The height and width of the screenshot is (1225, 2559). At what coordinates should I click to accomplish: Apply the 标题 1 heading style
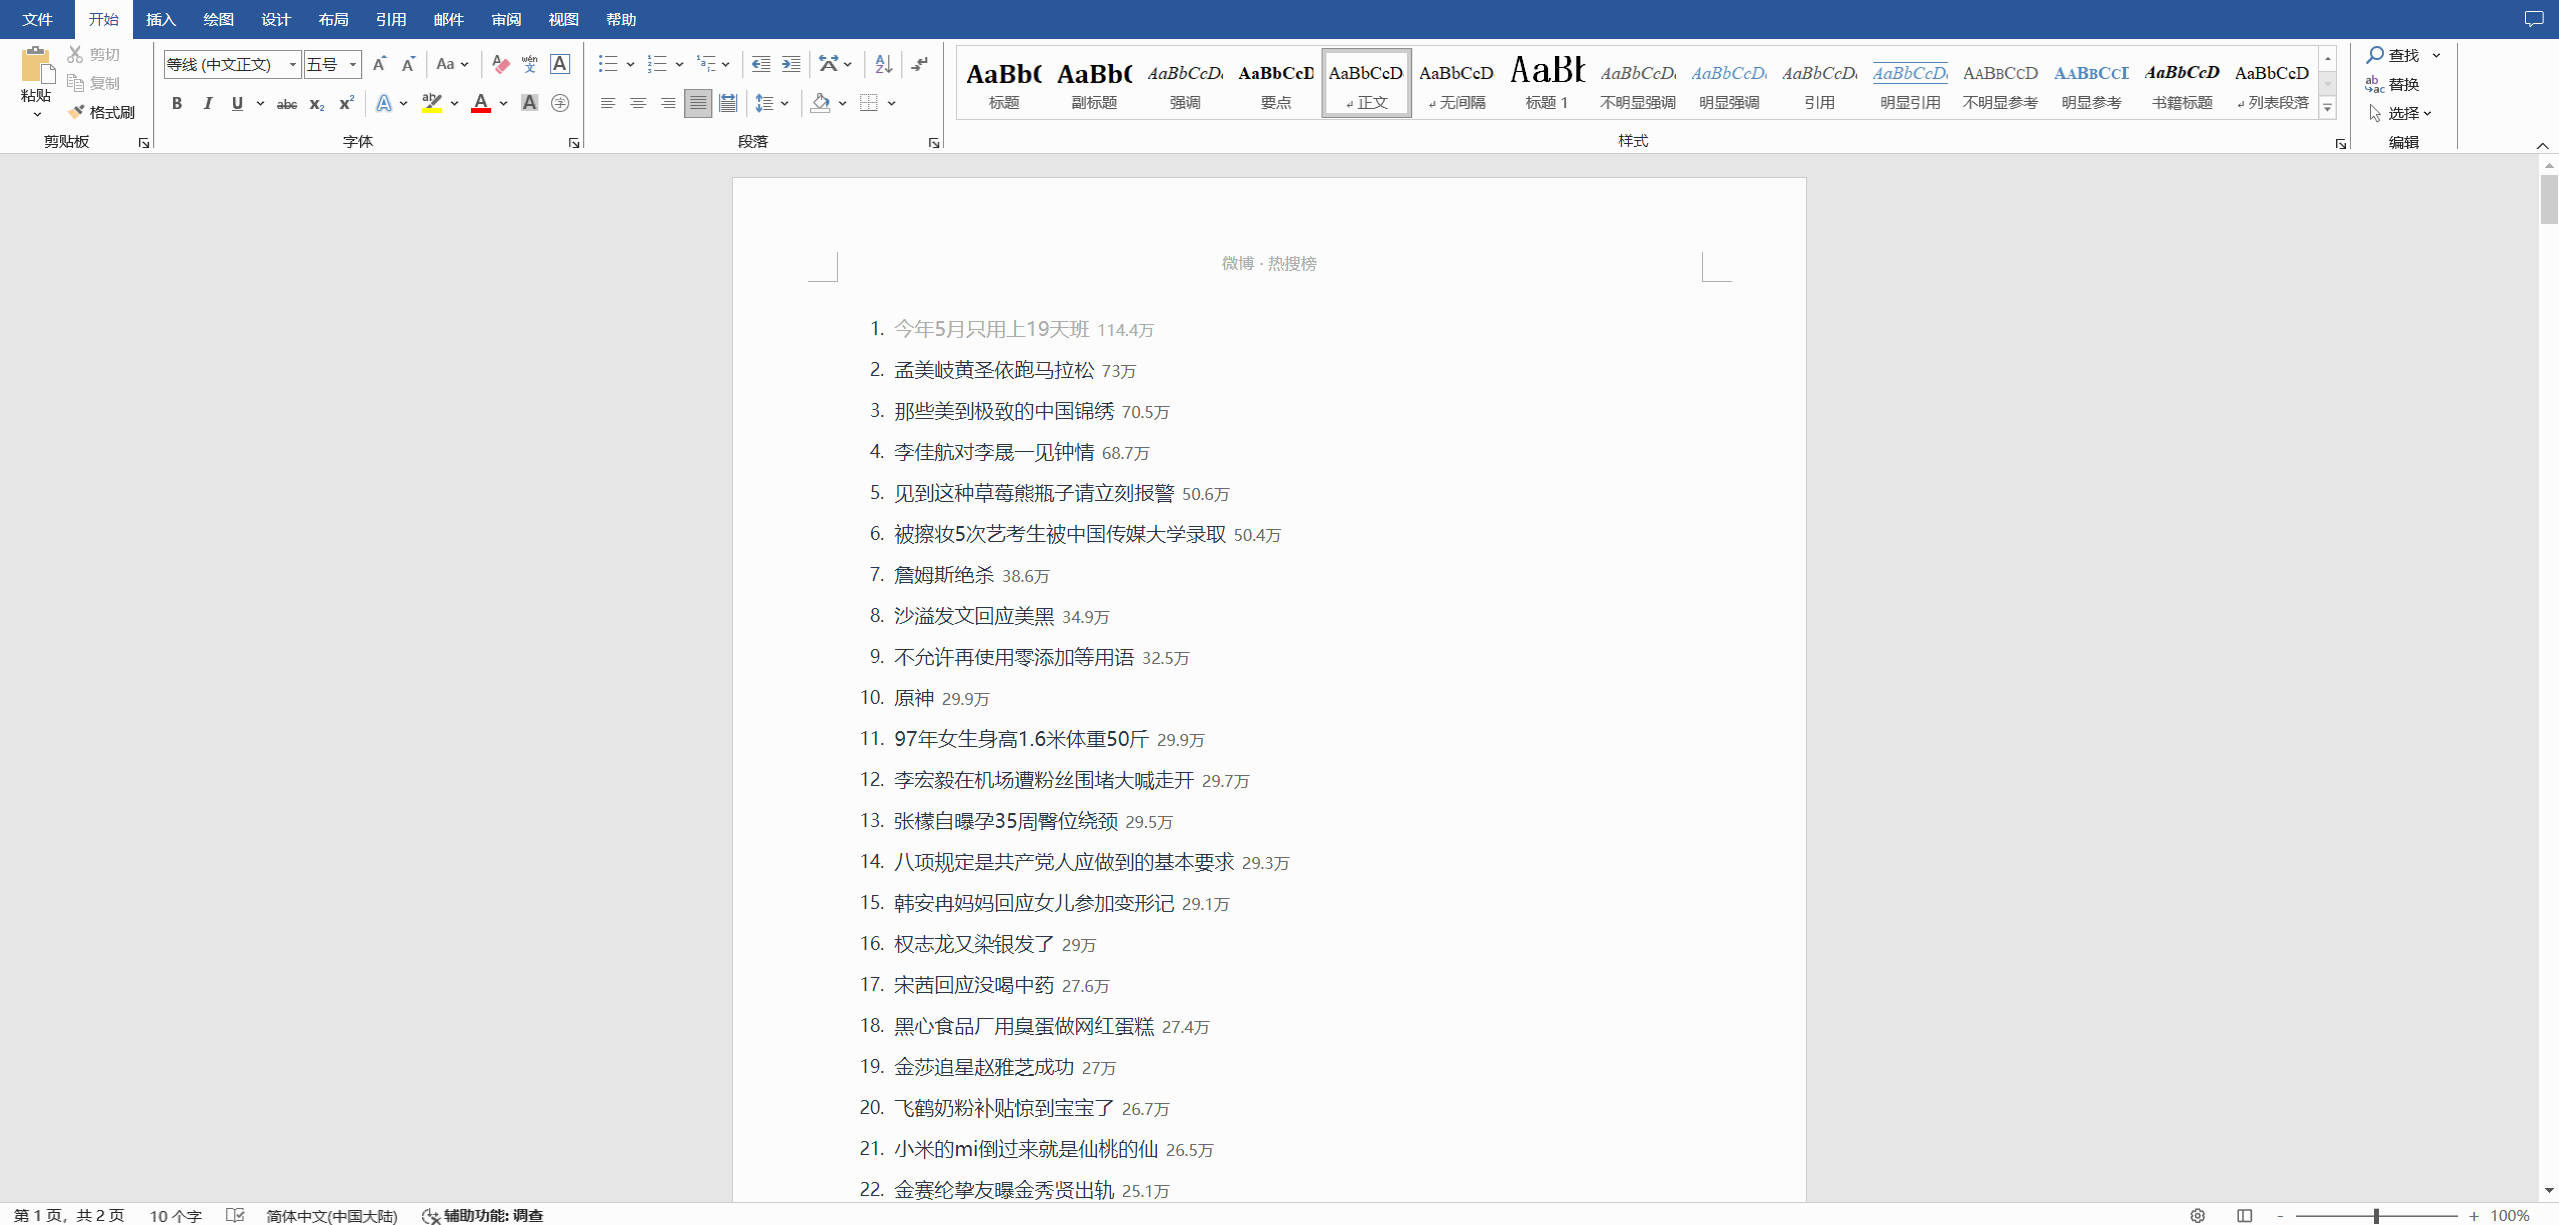(x=1546, y=83)
